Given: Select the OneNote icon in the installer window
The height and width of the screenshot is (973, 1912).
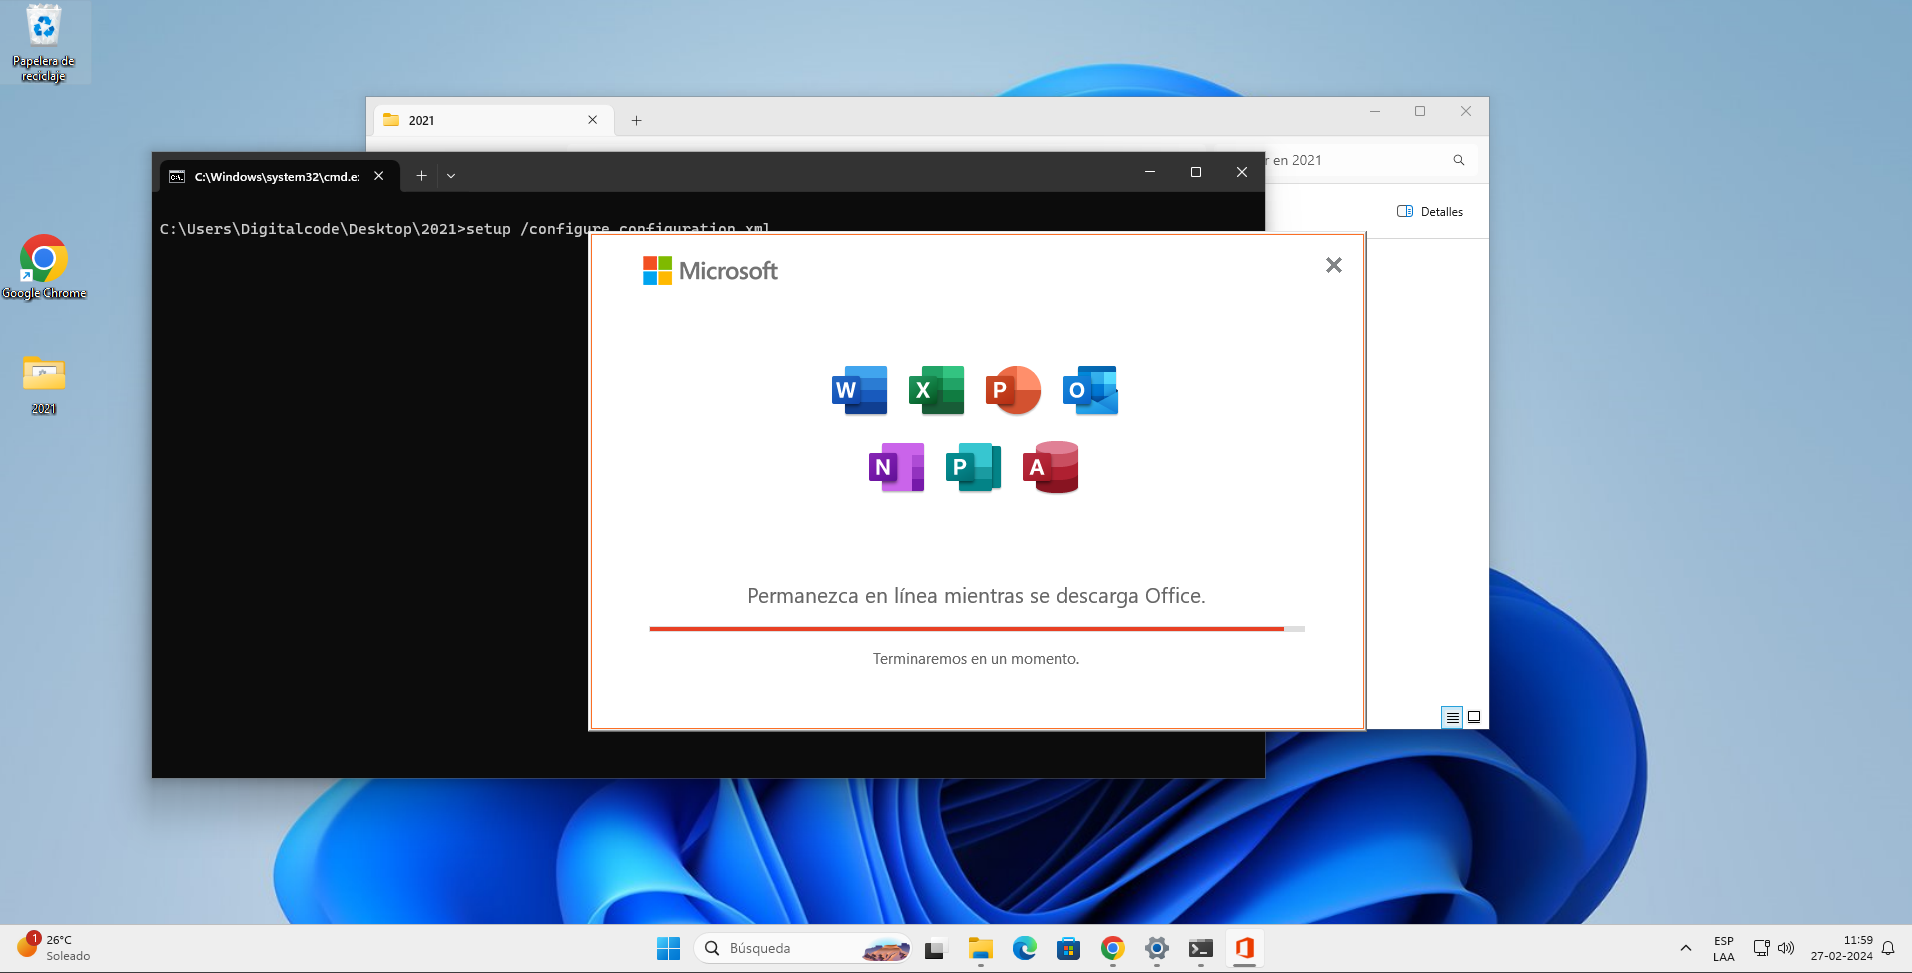Looking at the screenshot, I should point(896,467).
